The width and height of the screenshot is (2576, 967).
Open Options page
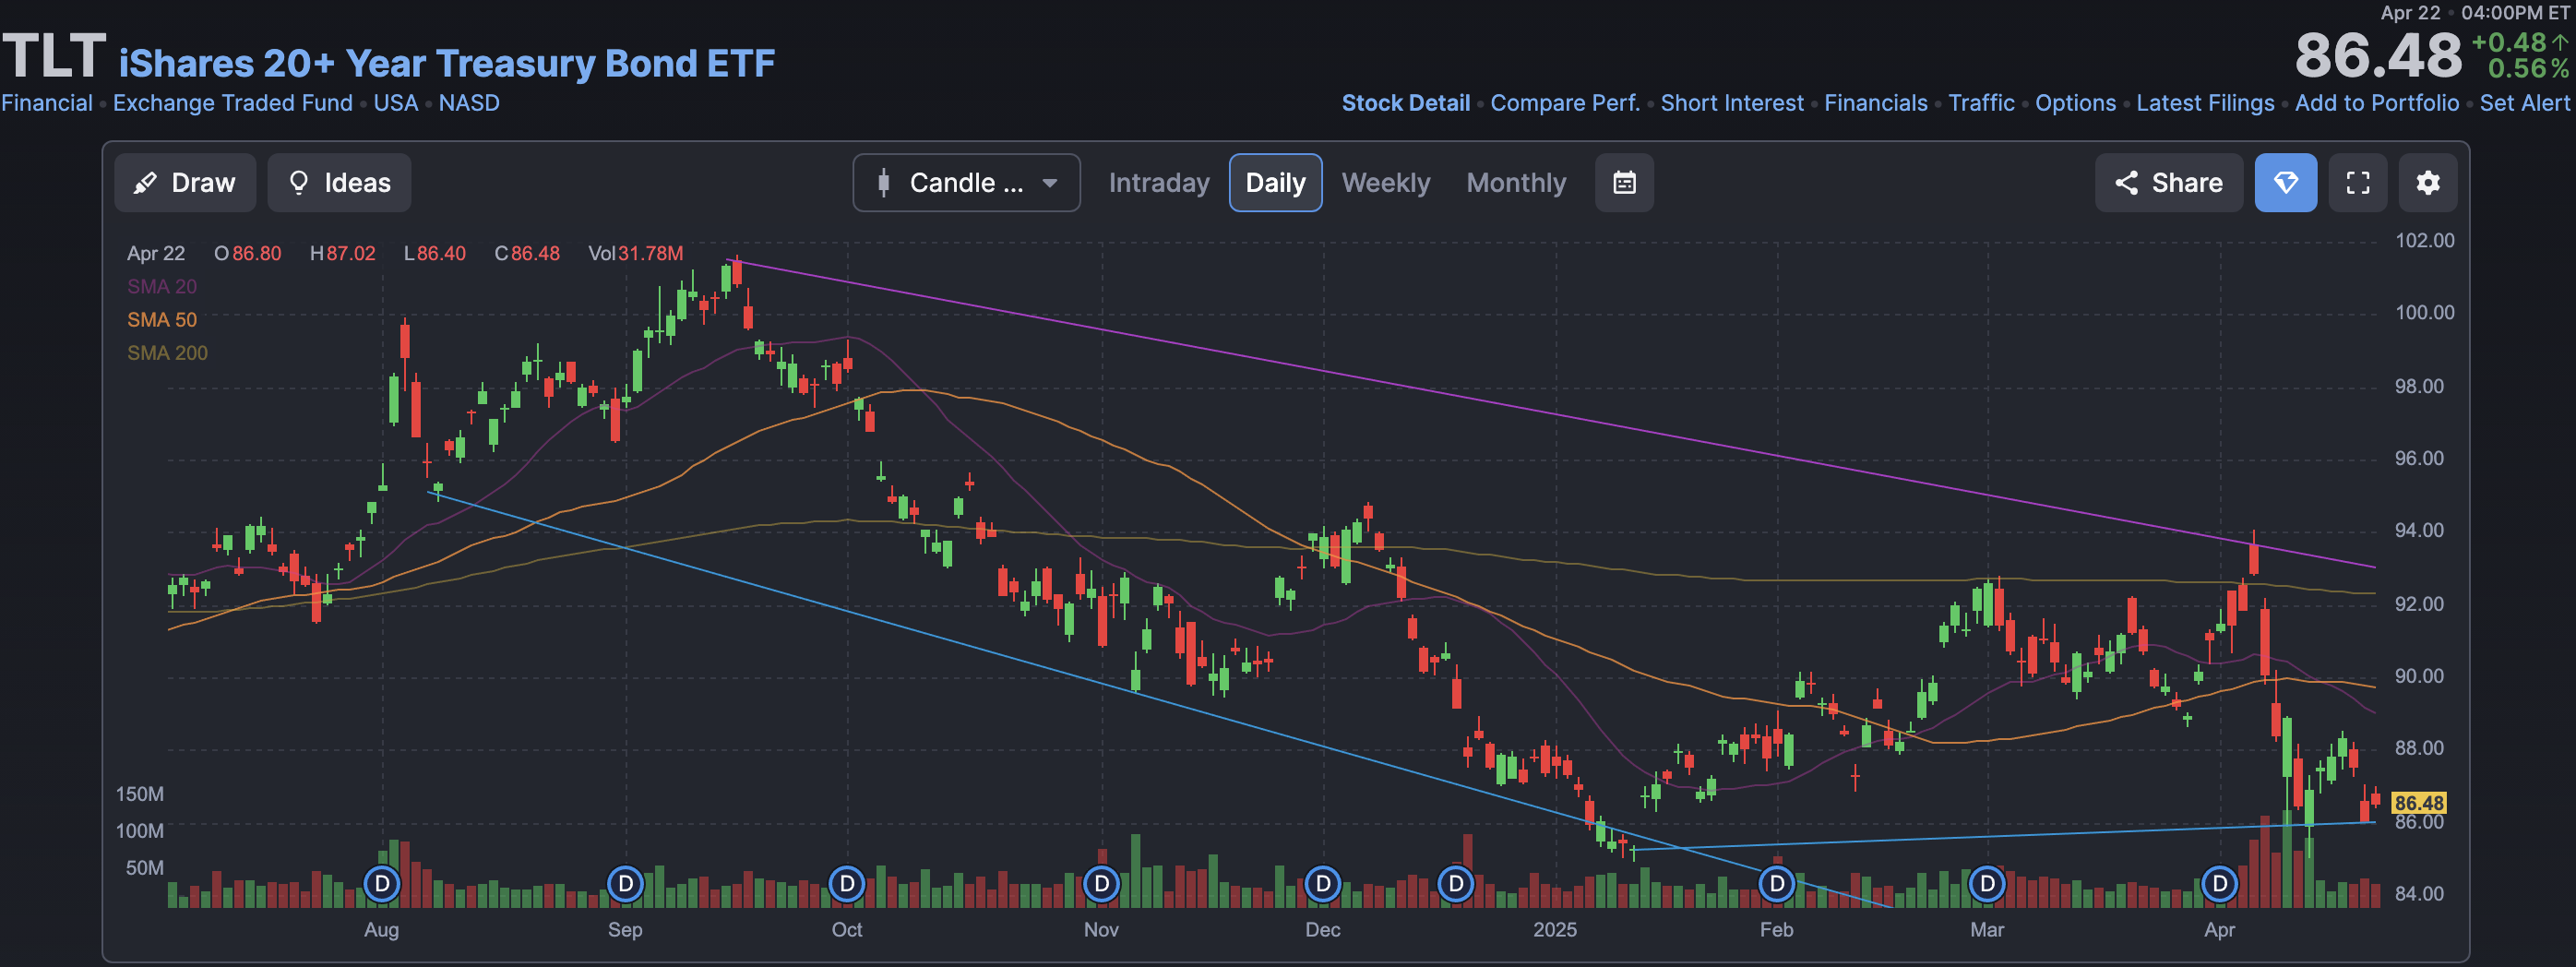2075,103
